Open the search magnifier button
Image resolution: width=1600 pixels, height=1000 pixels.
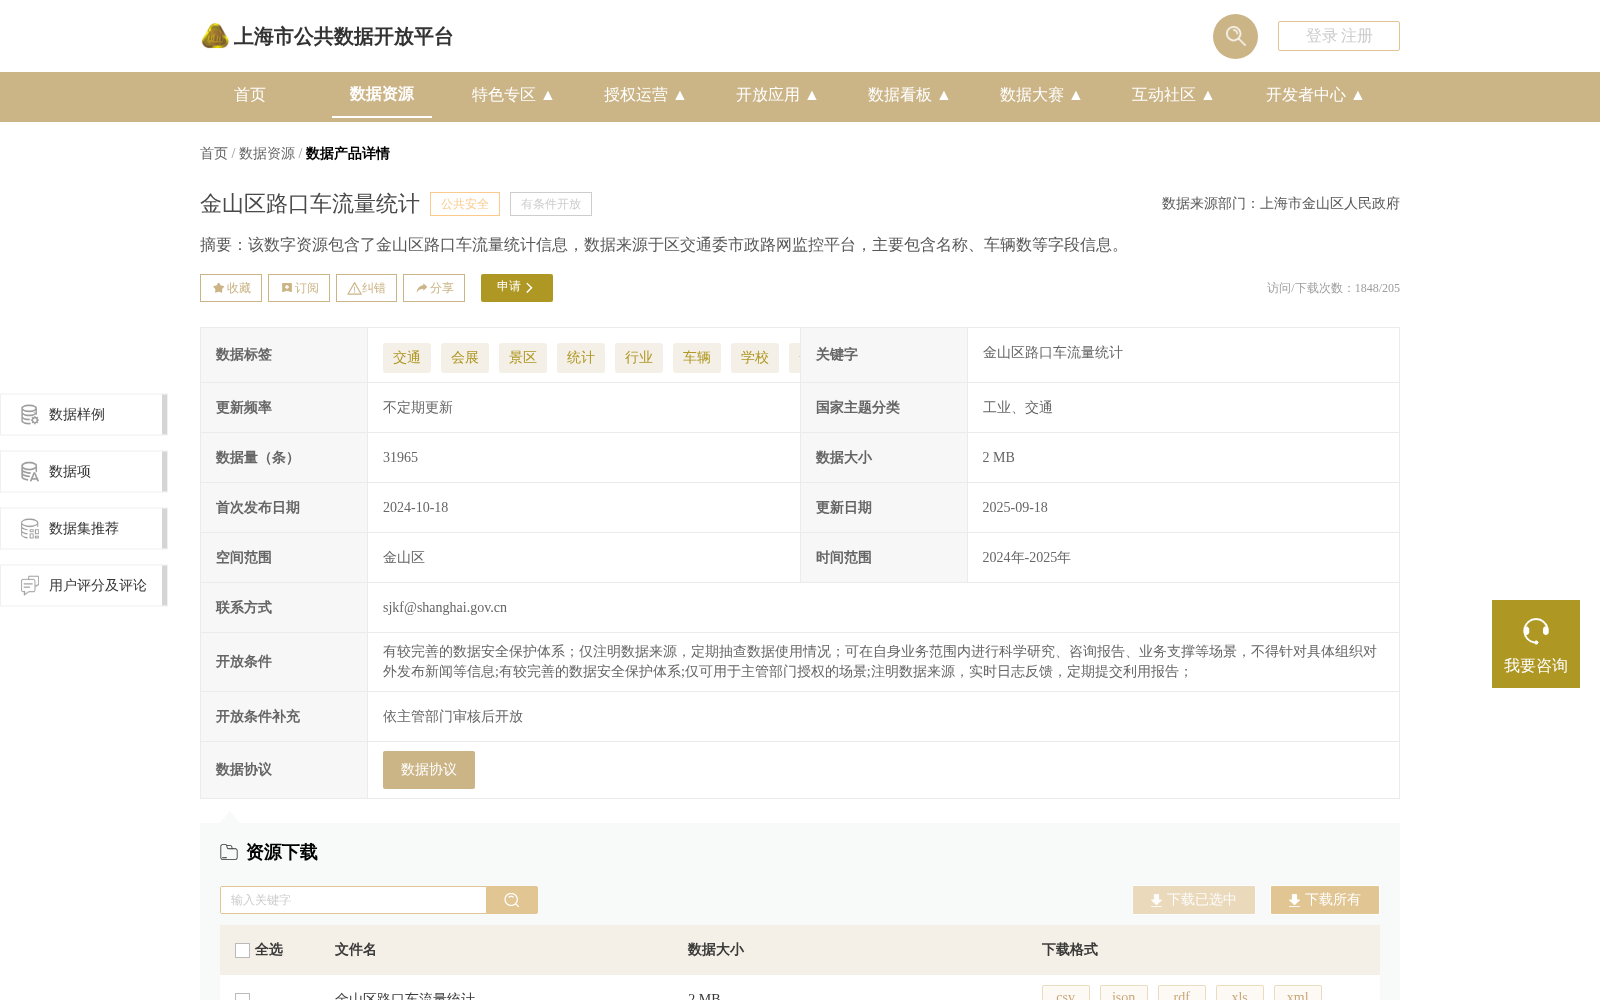pyautogui.click(x=1235, y=36)
